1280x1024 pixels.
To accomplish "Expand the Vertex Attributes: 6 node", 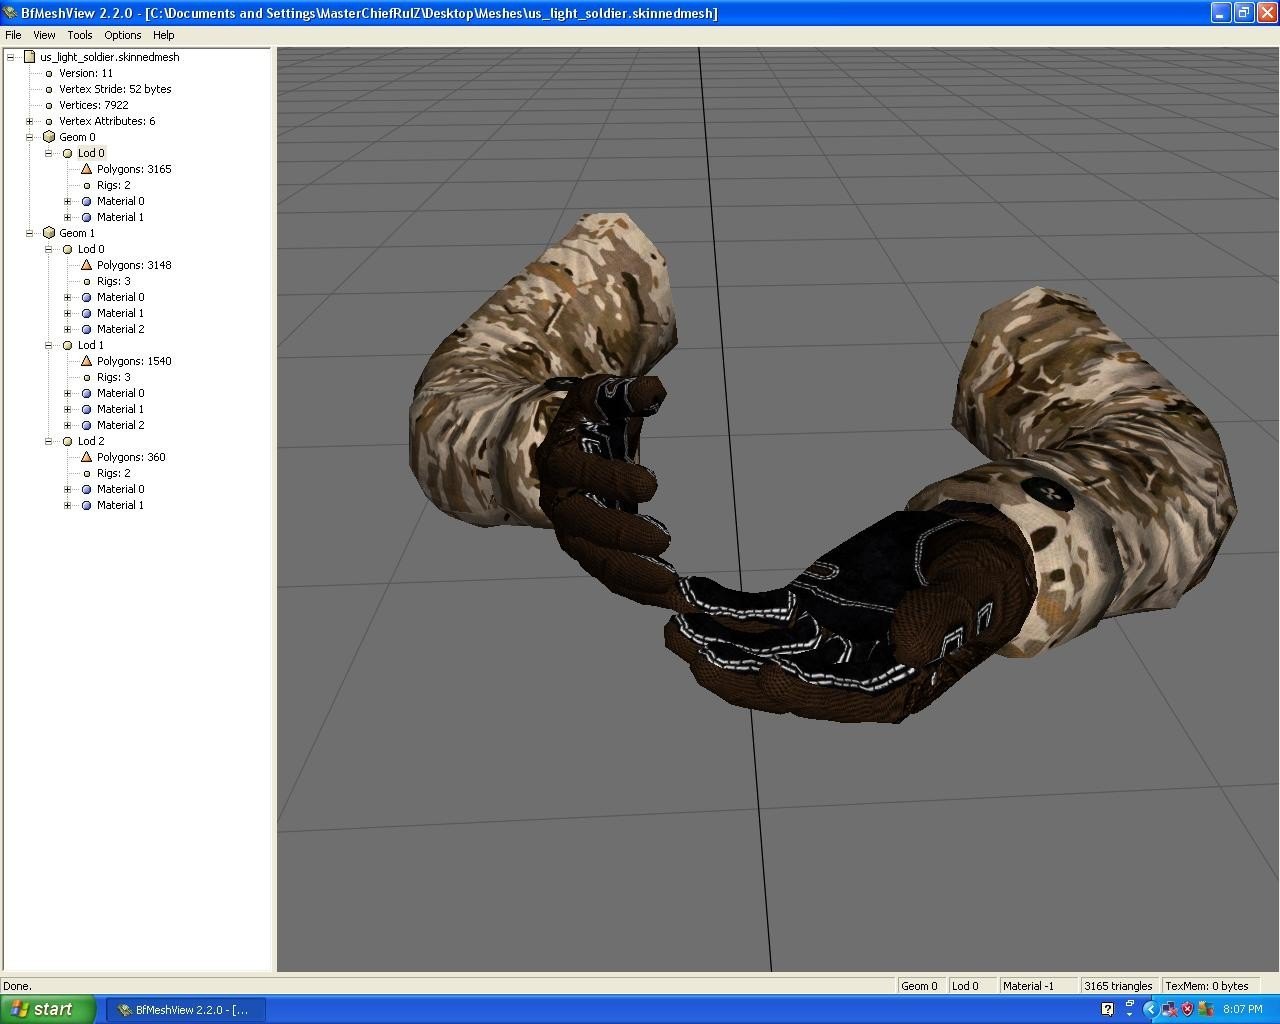I will pyautogui.click(x=30, y=121).
